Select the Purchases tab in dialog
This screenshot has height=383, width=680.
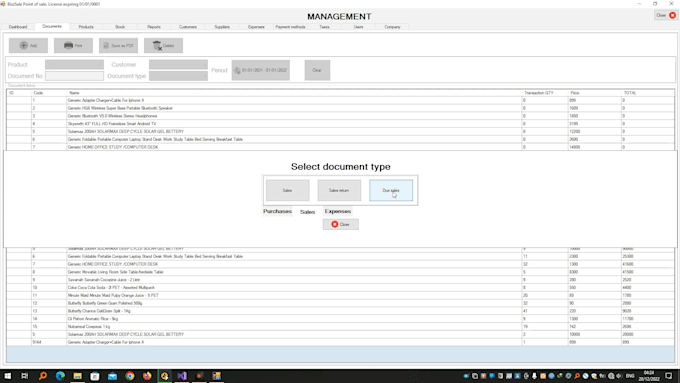tap(277, 211)
